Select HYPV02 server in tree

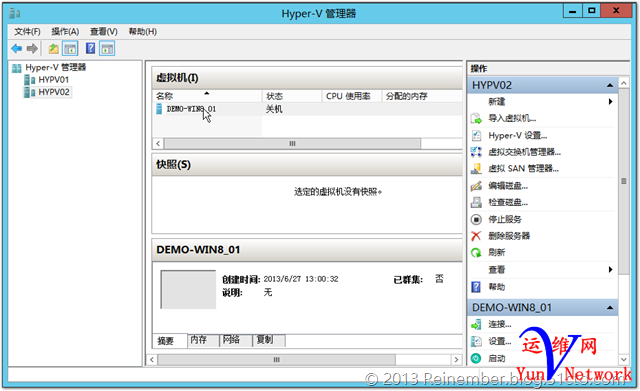click(54, 92)
